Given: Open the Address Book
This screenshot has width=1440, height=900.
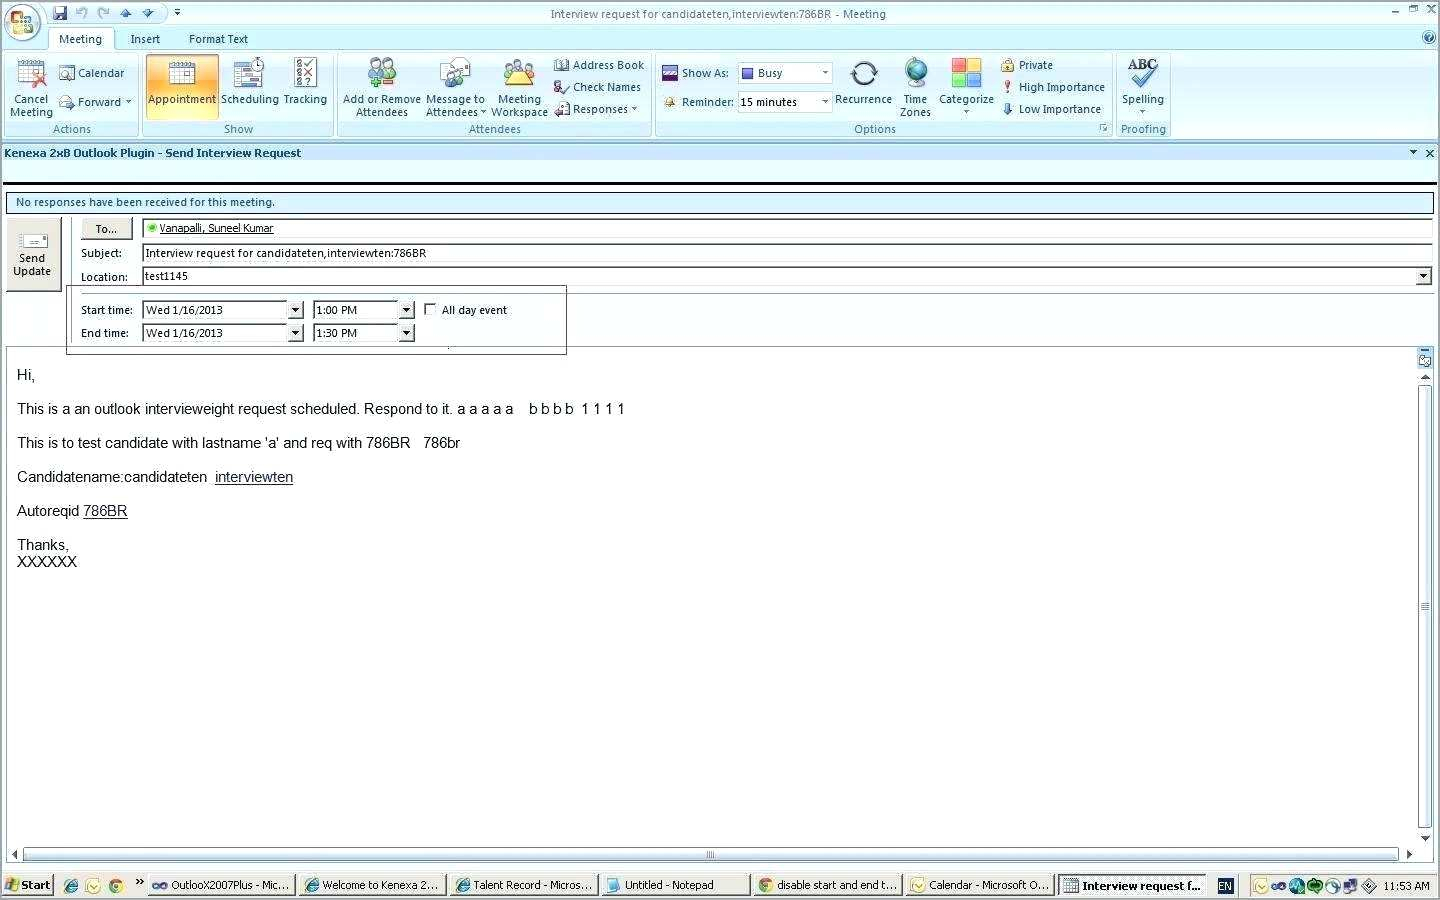Looking at the screenshot, I should (599, 65).
